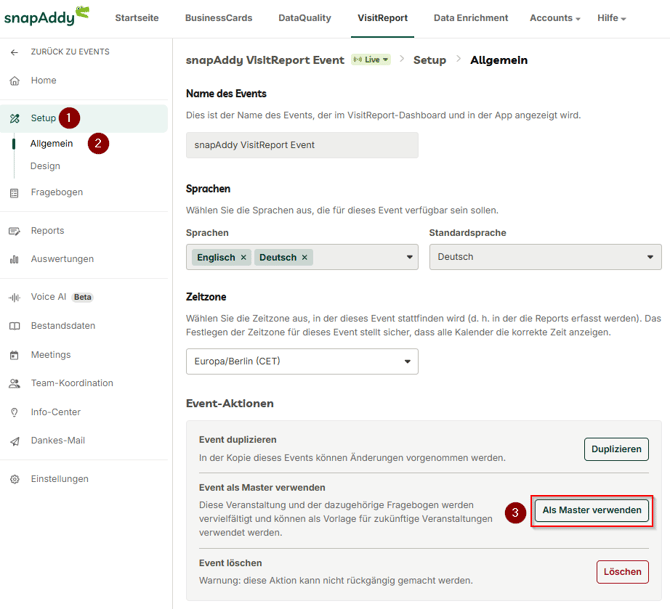Open the Data Enrichment tab
670x609 pixels.
click(471, 18)
